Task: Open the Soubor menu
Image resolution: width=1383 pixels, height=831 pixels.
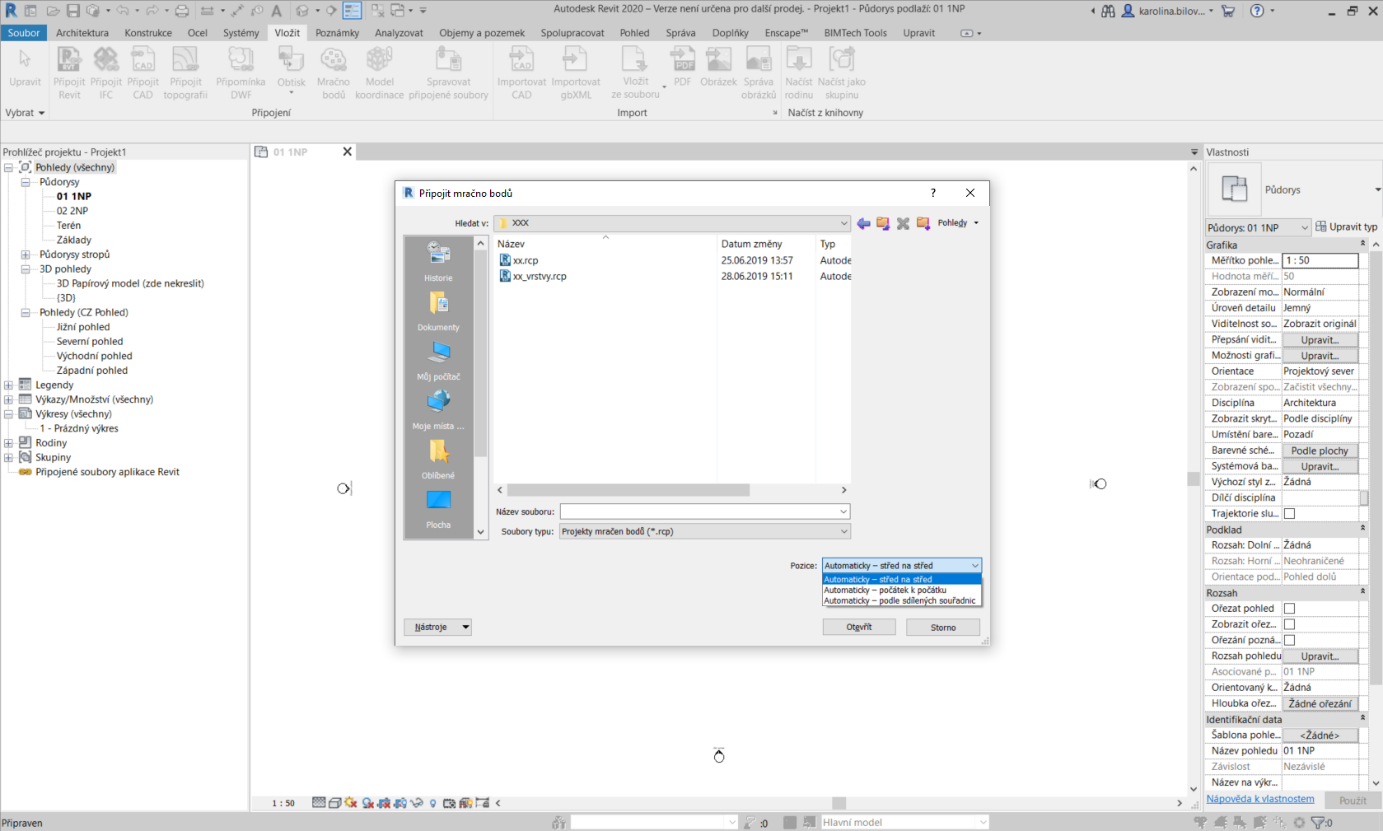Action: tap(23, 32)
